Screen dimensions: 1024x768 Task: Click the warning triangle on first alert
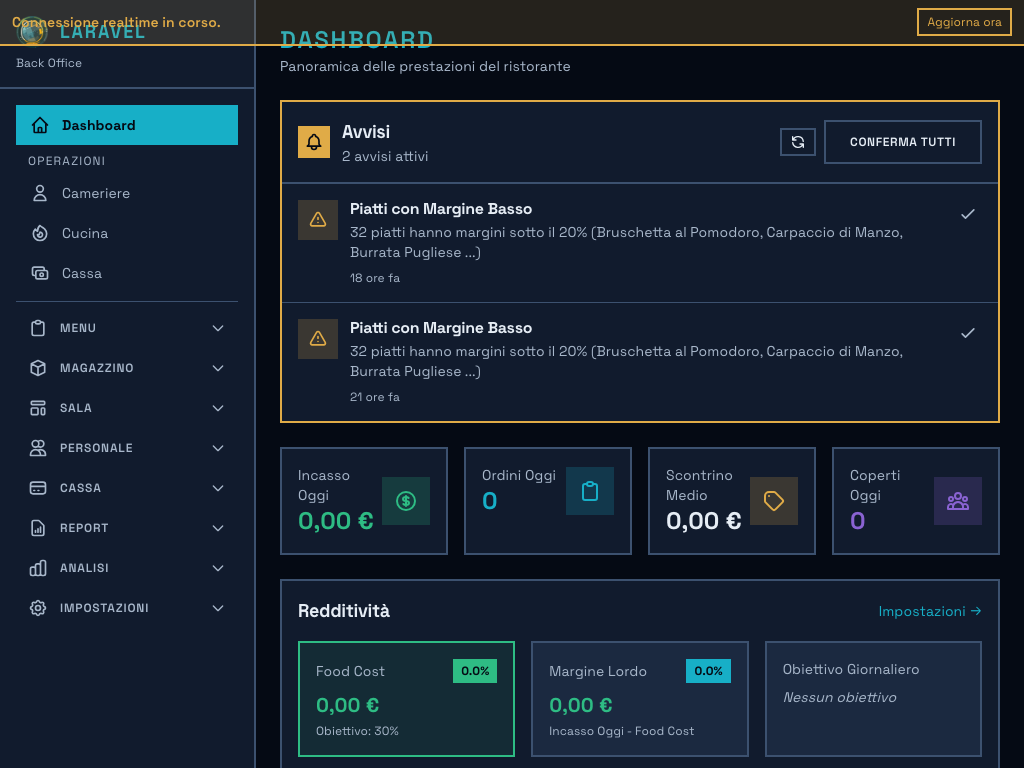coord(318,218)
